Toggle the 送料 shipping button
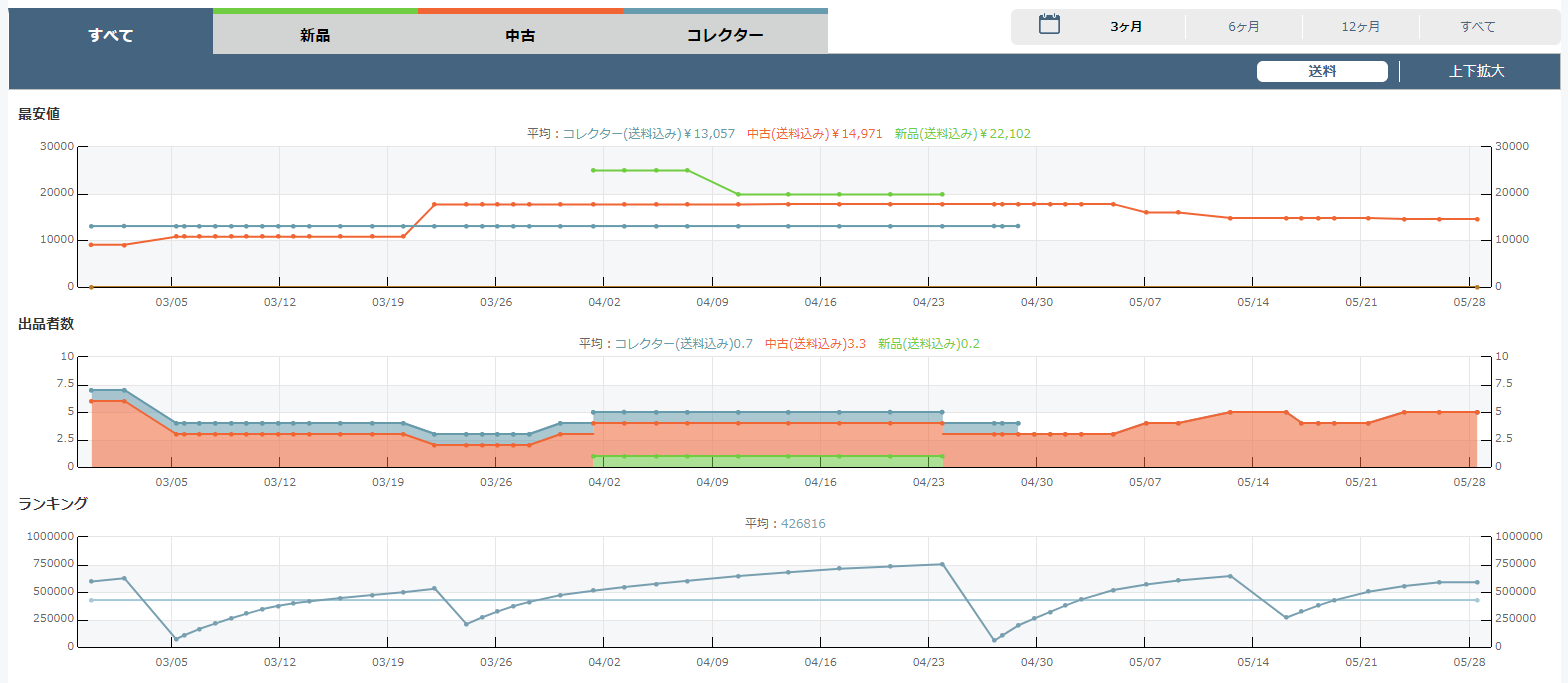The height and width of the screenshot is (683, 1568). pyautogui.click(x=1322, y=71)
